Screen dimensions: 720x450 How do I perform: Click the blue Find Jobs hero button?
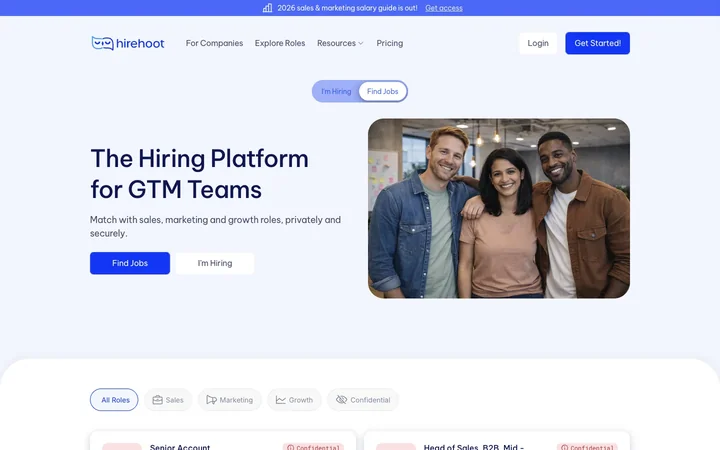130,263
